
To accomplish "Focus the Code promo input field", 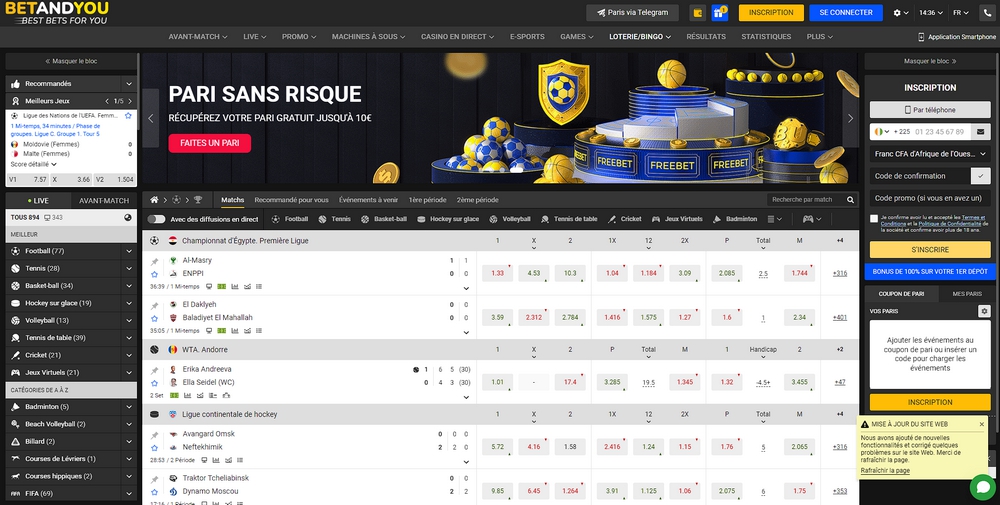I will [930, 198].
